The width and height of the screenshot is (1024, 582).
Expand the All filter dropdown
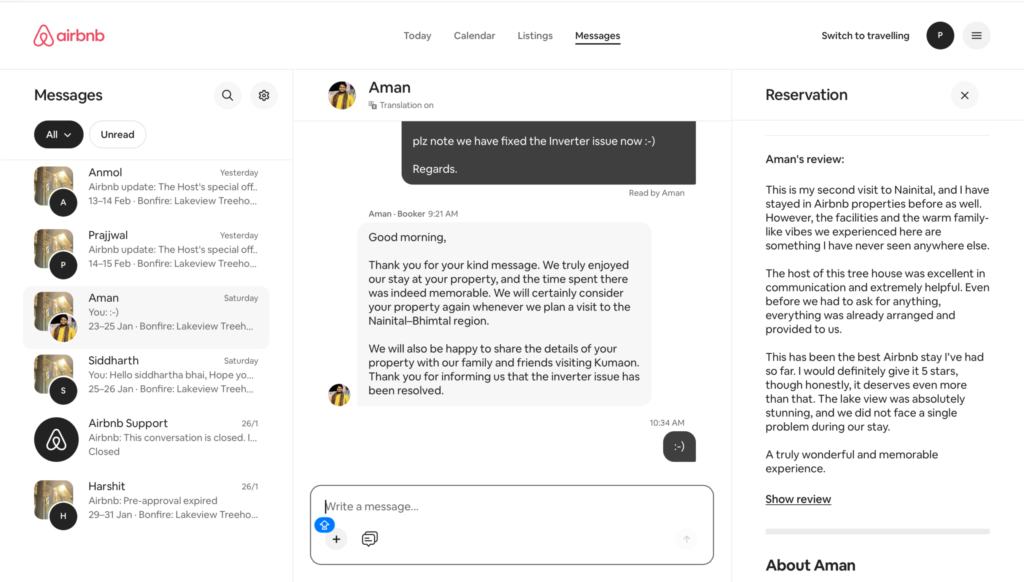(x=58, y=134)
